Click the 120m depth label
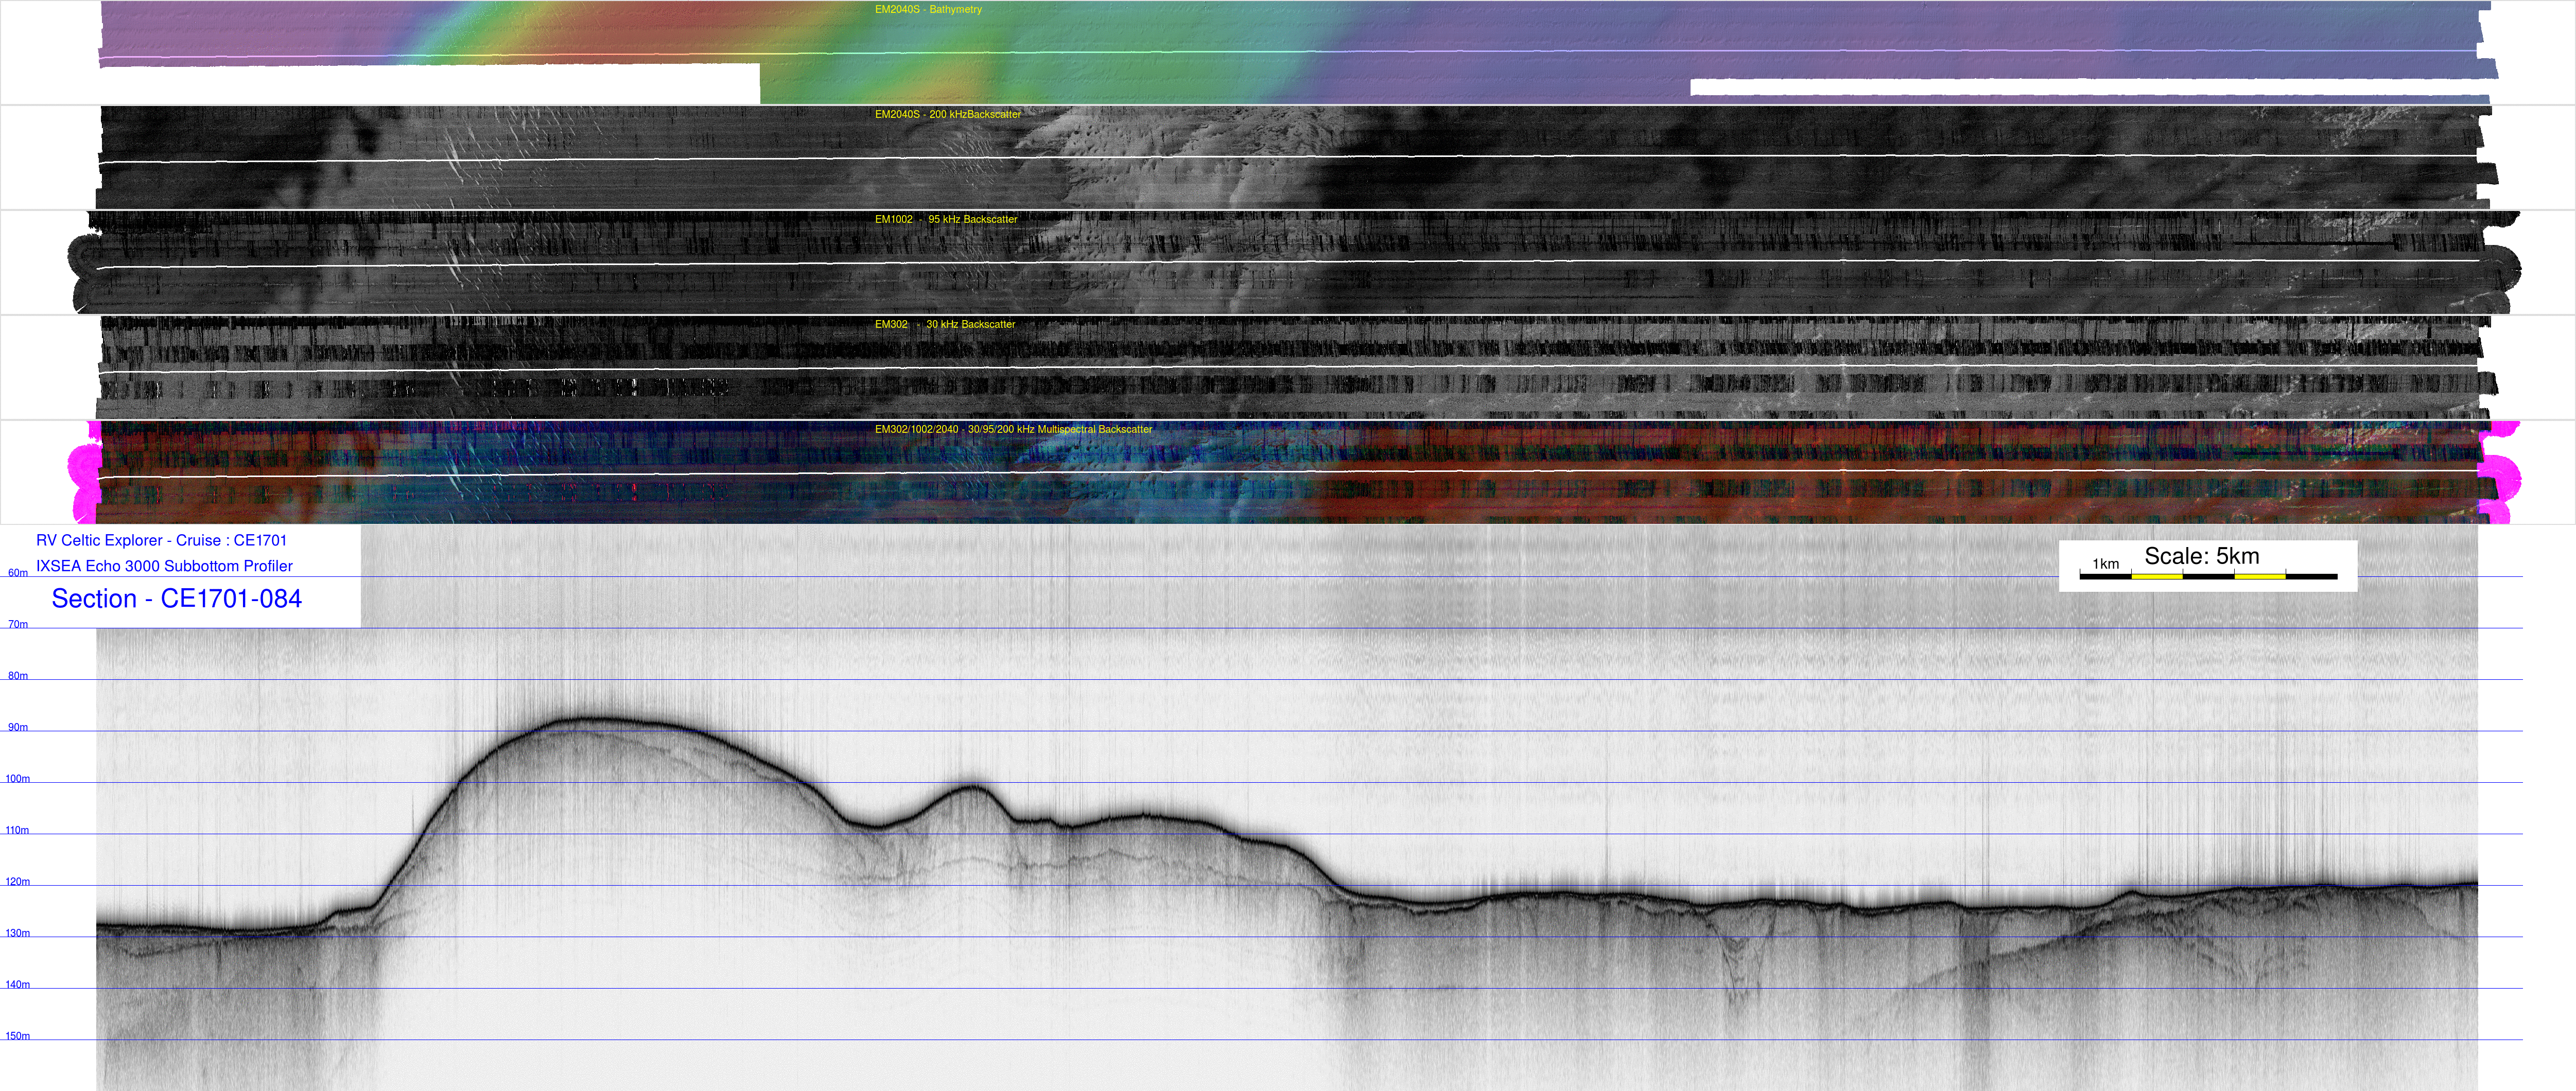This screenshot has width=2576, height=1091. [x=18, y=882]
